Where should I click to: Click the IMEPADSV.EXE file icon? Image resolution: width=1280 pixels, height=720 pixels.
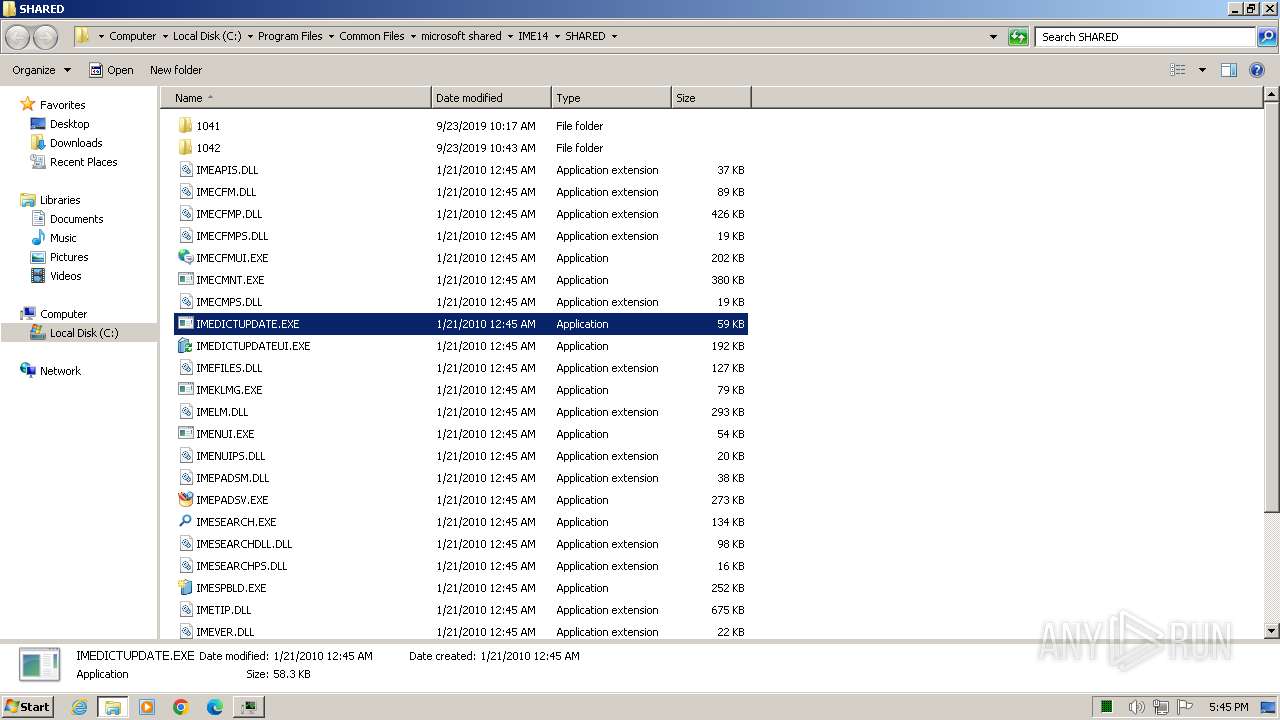pyautogui.click(x=185, y=500)
